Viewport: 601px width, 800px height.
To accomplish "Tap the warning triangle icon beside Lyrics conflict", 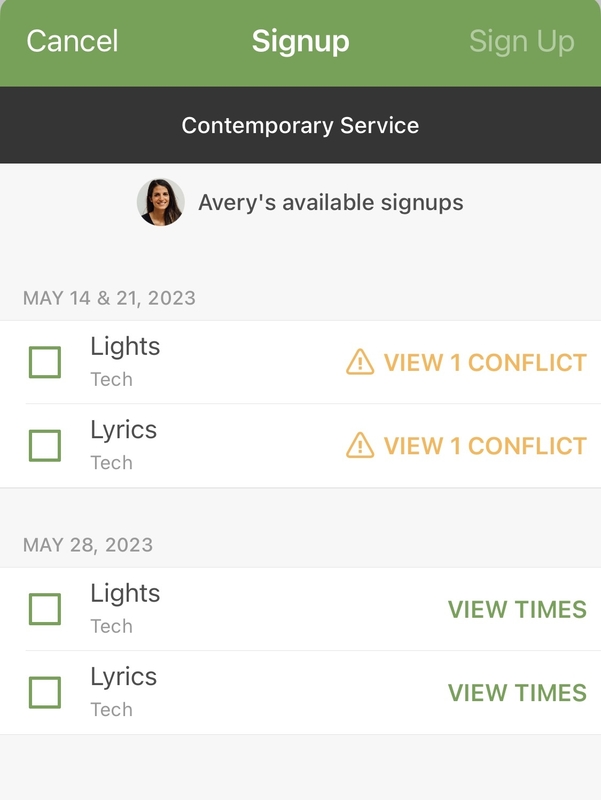I will [x=360, y=445].
